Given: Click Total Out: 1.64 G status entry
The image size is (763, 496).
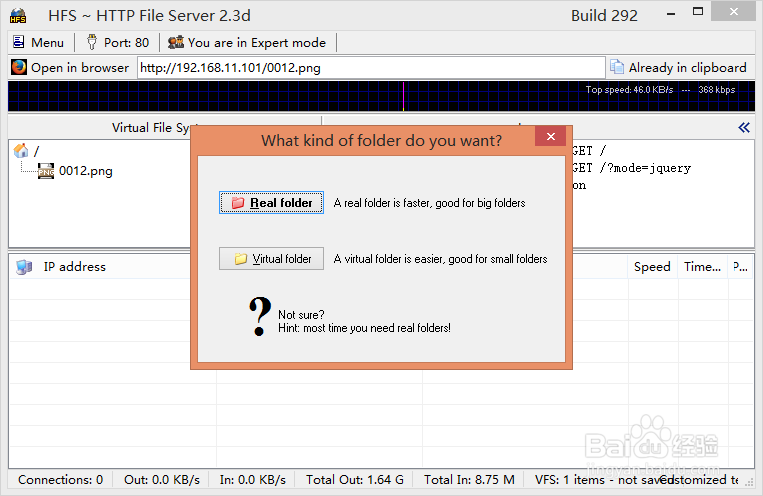Looking at the screenshot, I should pyautogui.click(x=355, y=480).
